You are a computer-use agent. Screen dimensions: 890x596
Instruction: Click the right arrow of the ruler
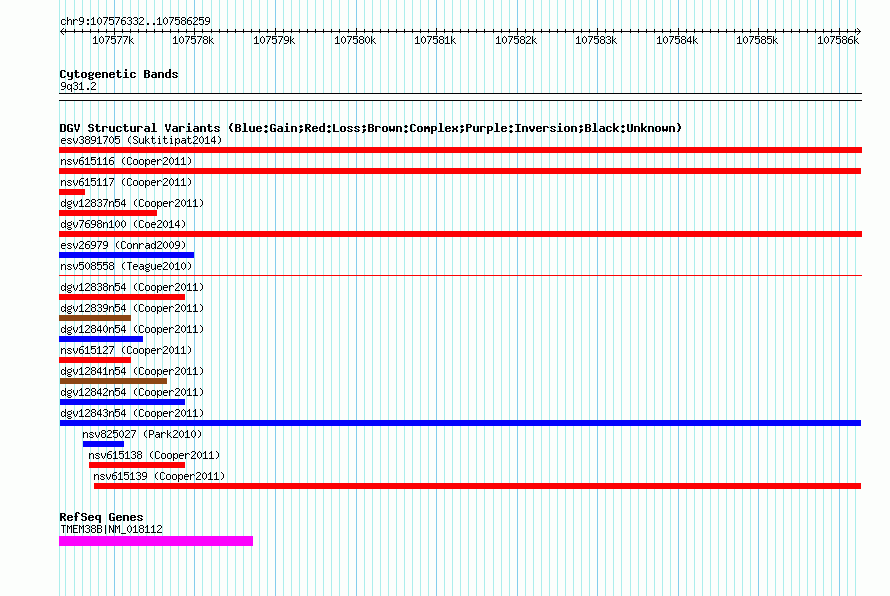pyautogui.click(x=858, y=32)
